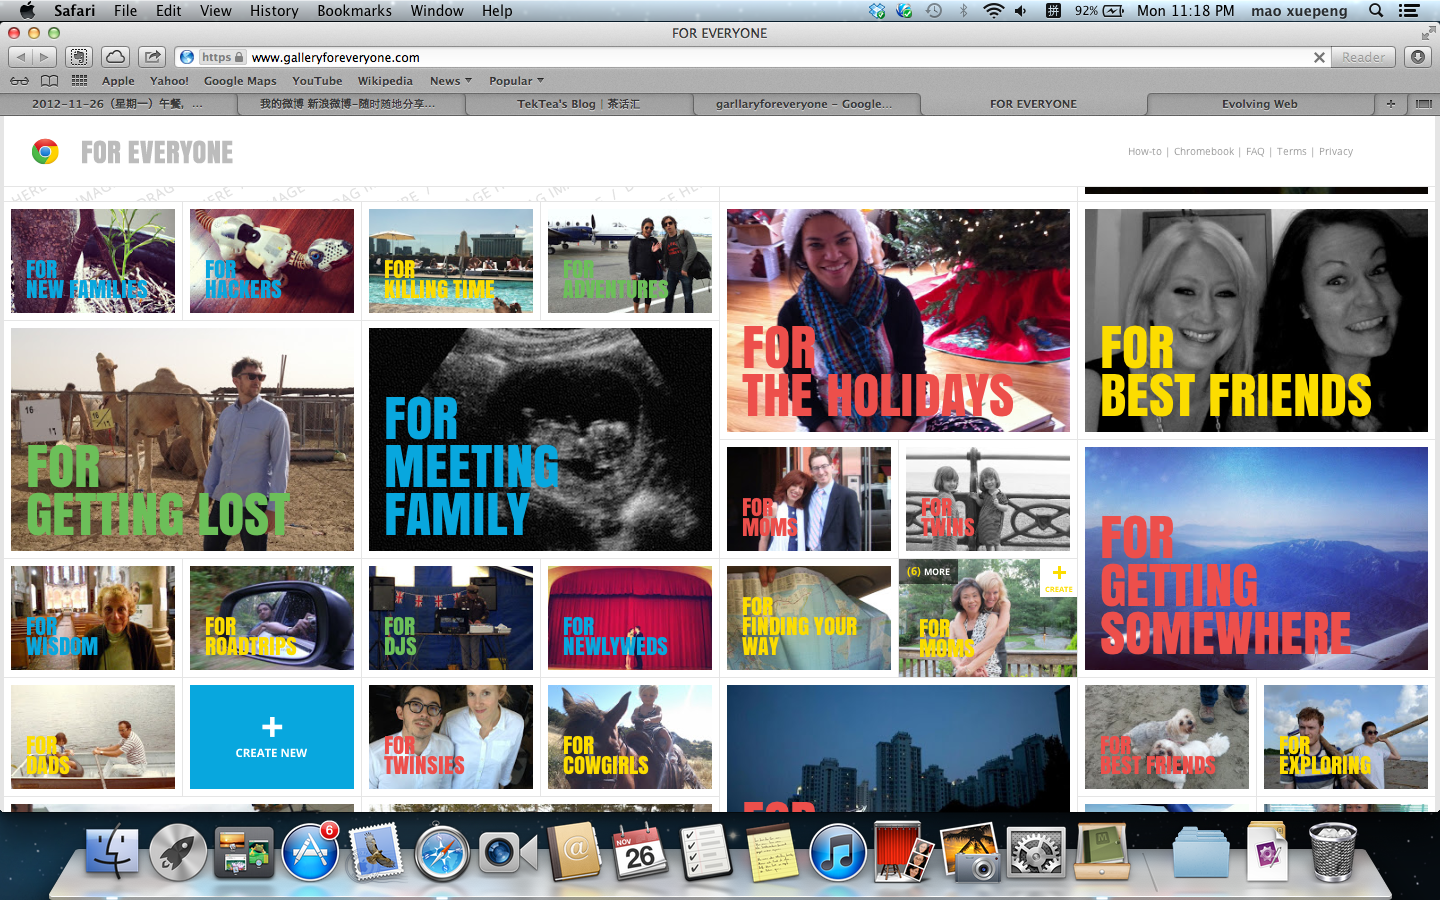Screen dimensions: 1440x900
Task: Show the Top Sites grid icon
Action: [x=79, y=81]
